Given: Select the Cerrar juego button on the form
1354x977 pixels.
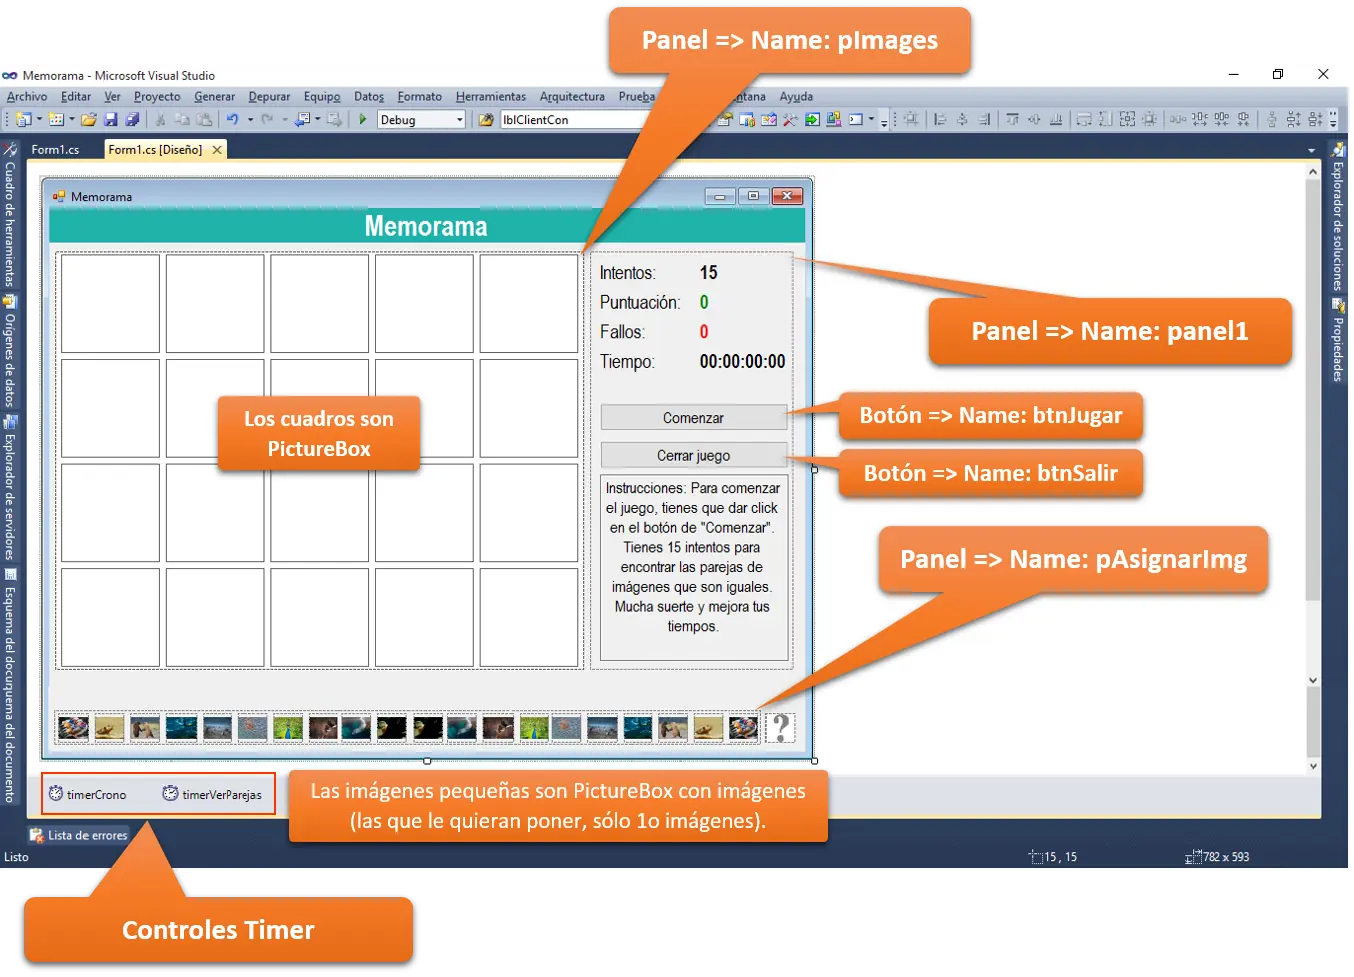Looking at the screenshot, I should tap(693, 456).
